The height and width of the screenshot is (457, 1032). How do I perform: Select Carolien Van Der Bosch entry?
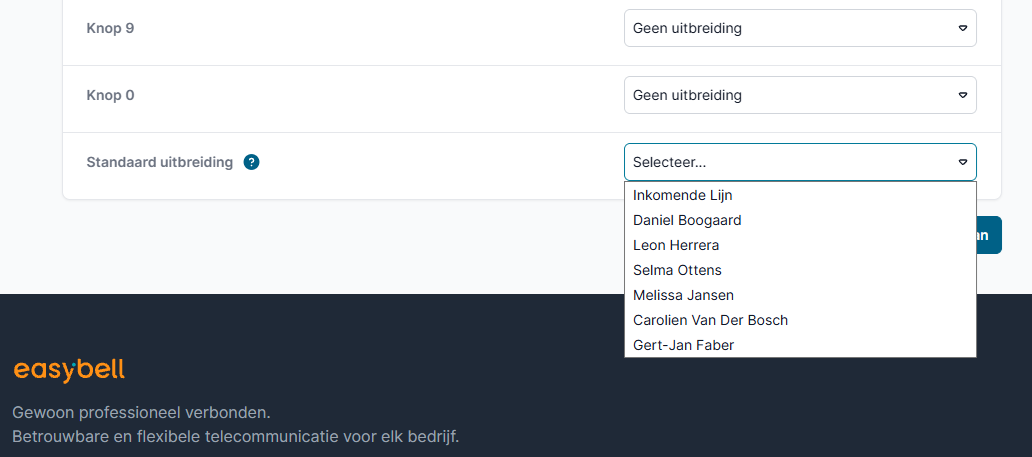710,320
